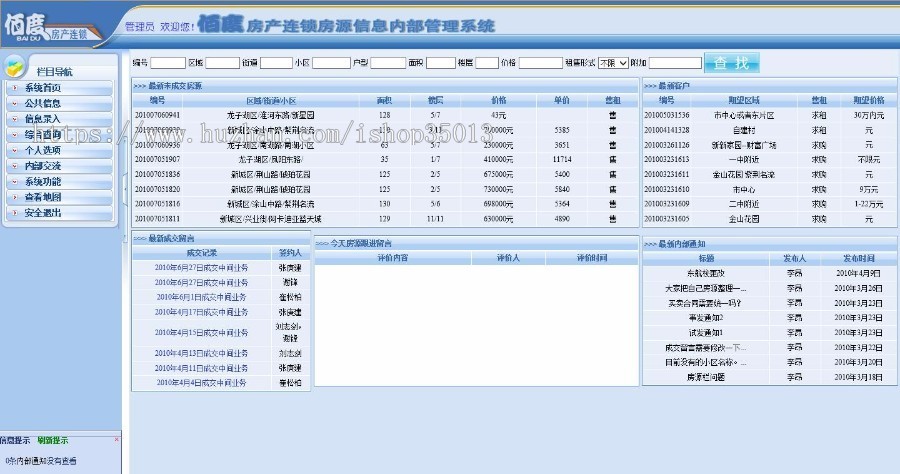Click the 2010年4月9日 publish date cell
This screenshot has width=900, height=474.
858,273
